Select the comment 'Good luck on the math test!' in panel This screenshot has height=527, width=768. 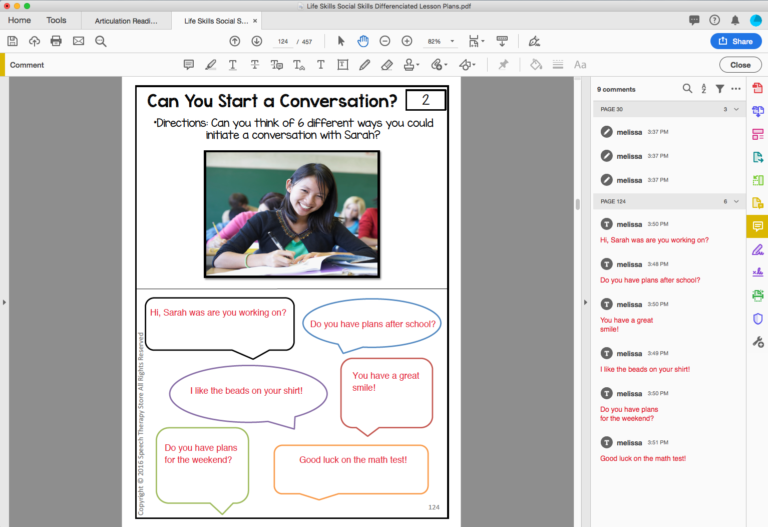(669, 451)
